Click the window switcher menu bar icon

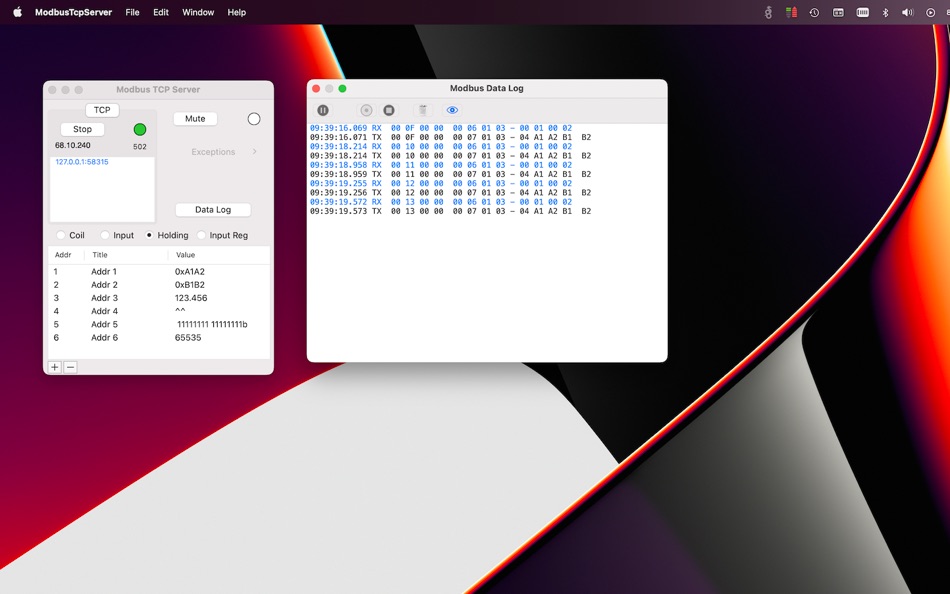839,12
